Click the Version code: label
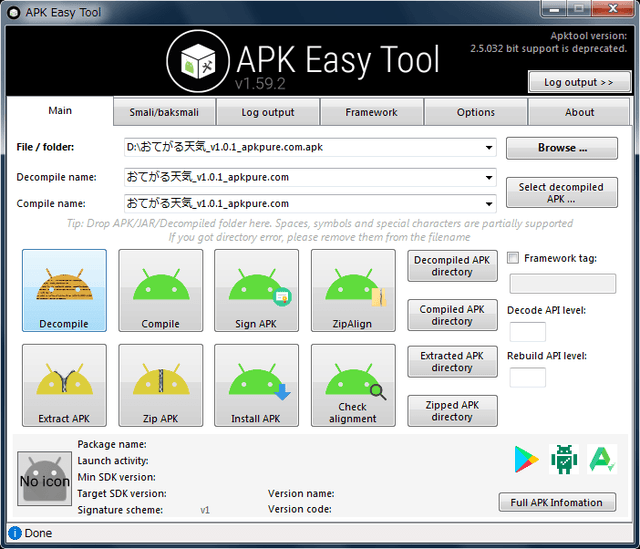 [x=300, y=509]
